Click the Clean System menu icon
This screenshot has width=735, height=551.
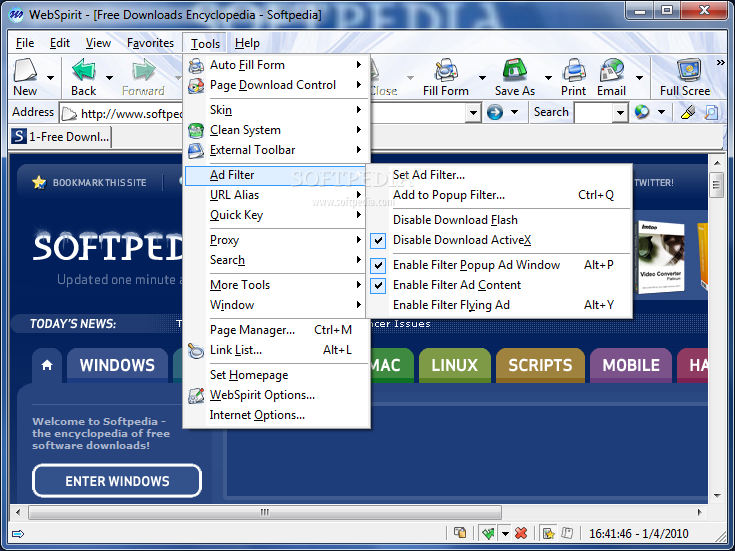point(196,130)
